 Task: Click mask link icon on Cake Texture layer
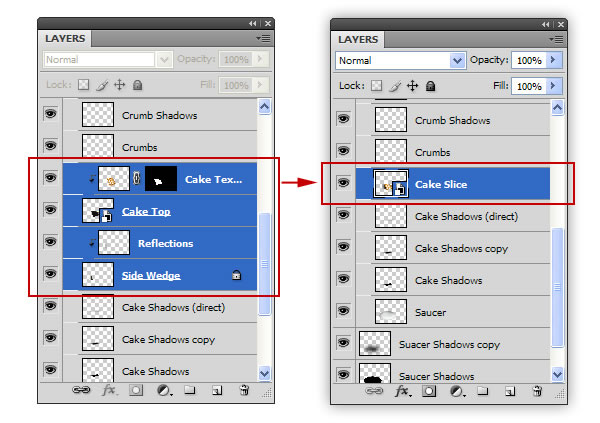137,178
